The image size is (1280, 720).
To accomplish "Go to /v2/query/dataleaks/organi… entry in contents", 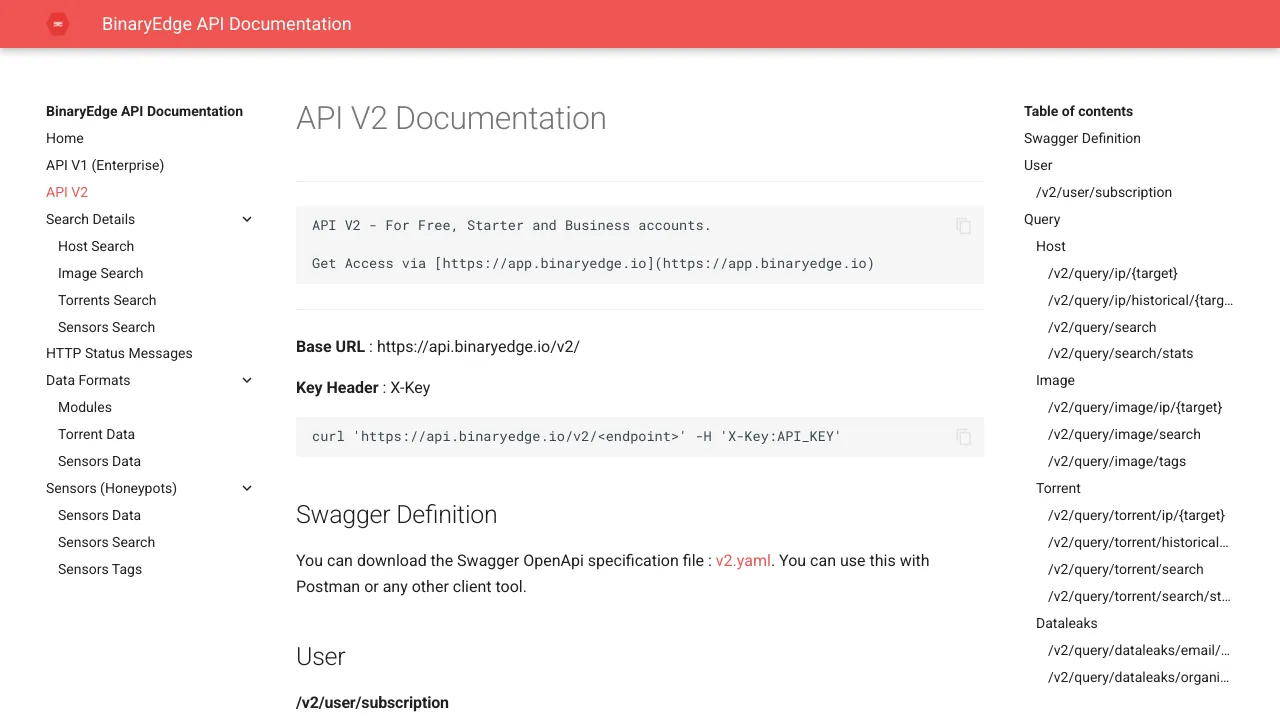I will [x=1139, y=677].
